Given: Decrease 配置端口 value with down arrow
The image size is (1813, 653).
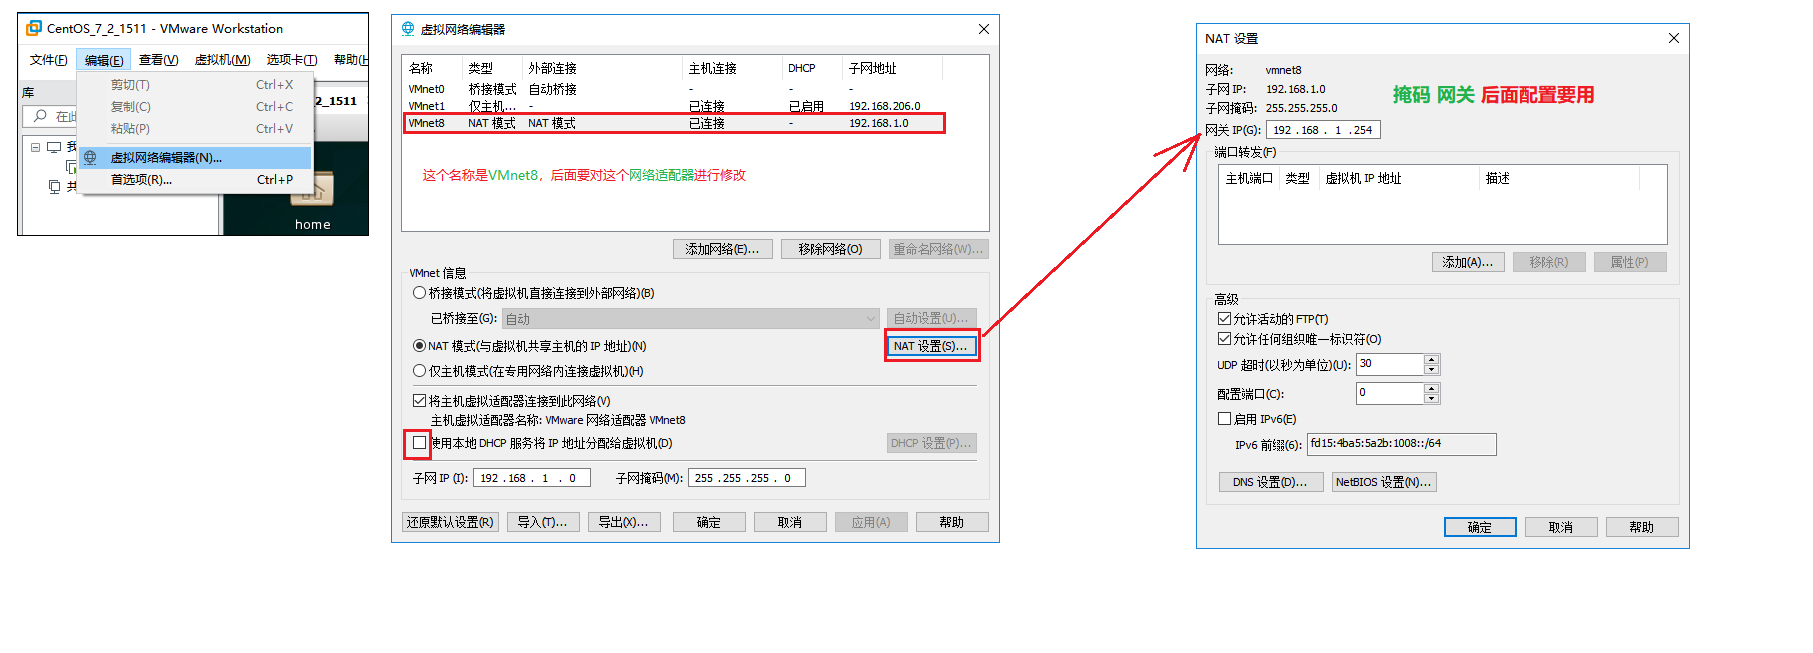Looking at the screenshot, I should click(x=1431, y=398).
